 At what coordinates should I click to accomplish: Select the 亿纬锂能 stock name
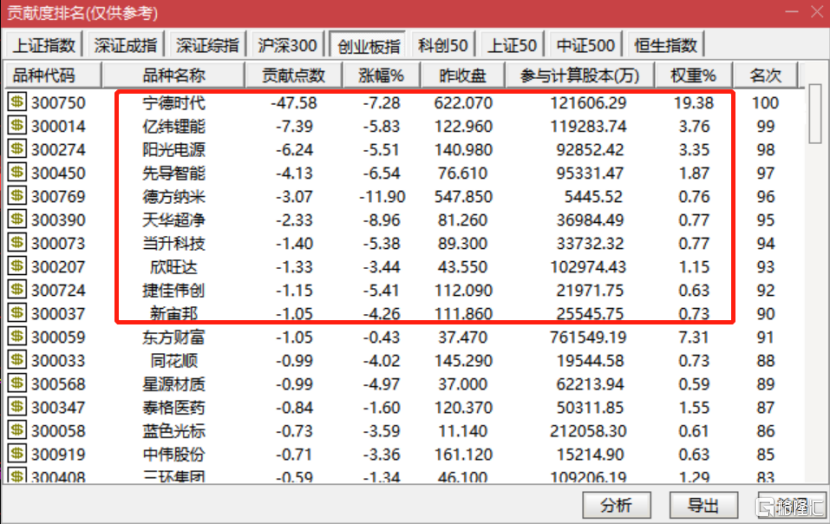pyautogui.click(x=174, y=126)
